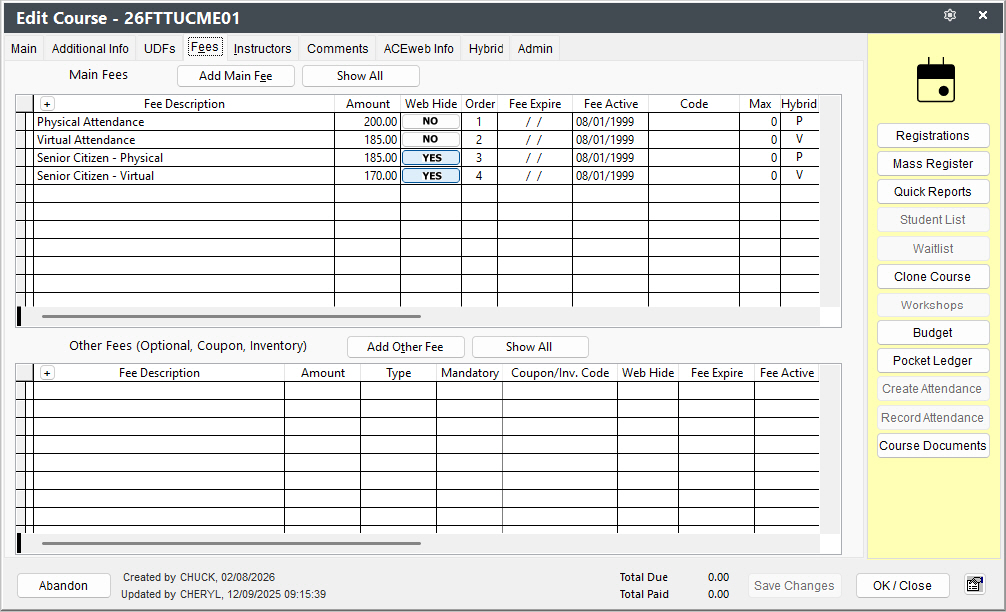Click Show All for Other Fees
Viewport: 1006px width, 612px height.
click(x=529, y=347)
